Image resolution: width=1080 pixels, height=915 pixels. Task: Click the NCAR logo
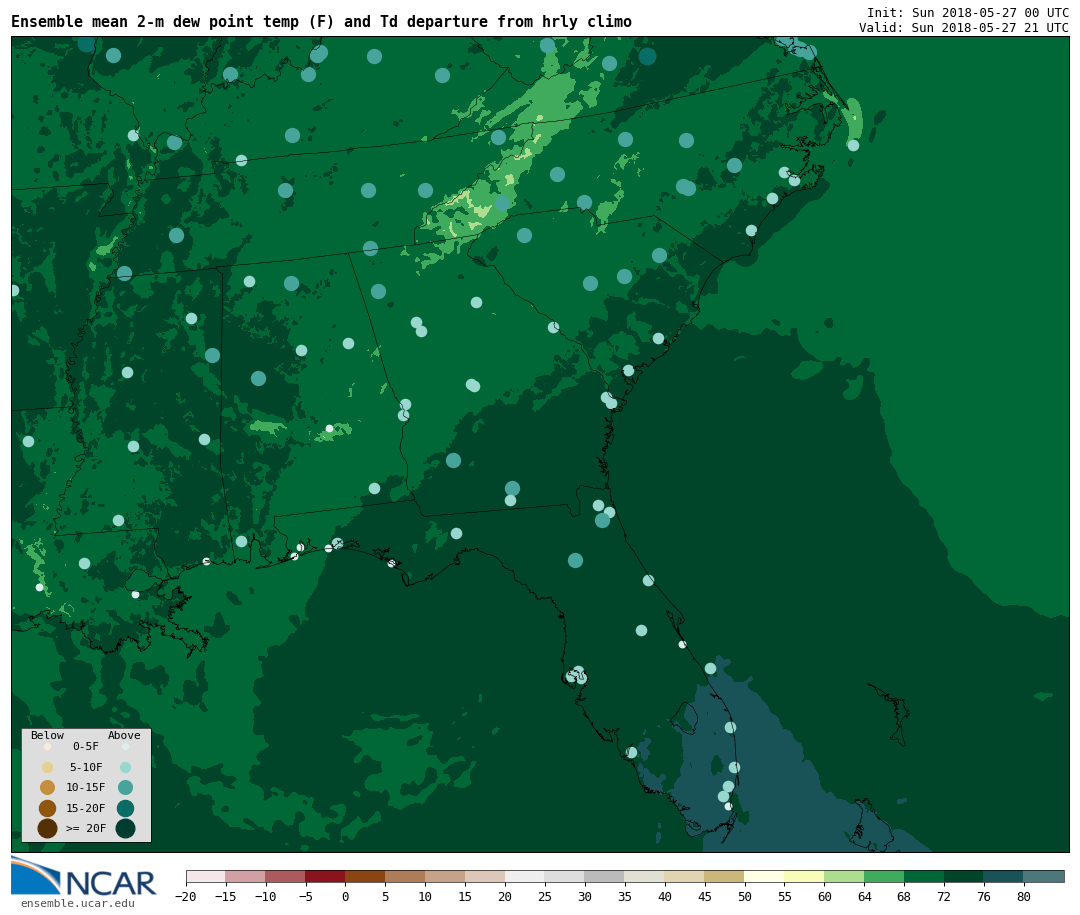coord(83,876)
